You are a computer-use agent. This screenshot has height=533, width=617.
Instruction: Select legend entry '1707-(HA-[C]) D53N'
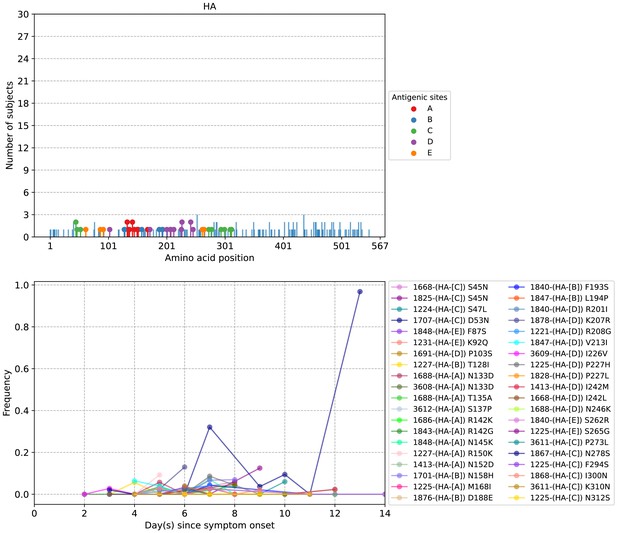point(440,321)
